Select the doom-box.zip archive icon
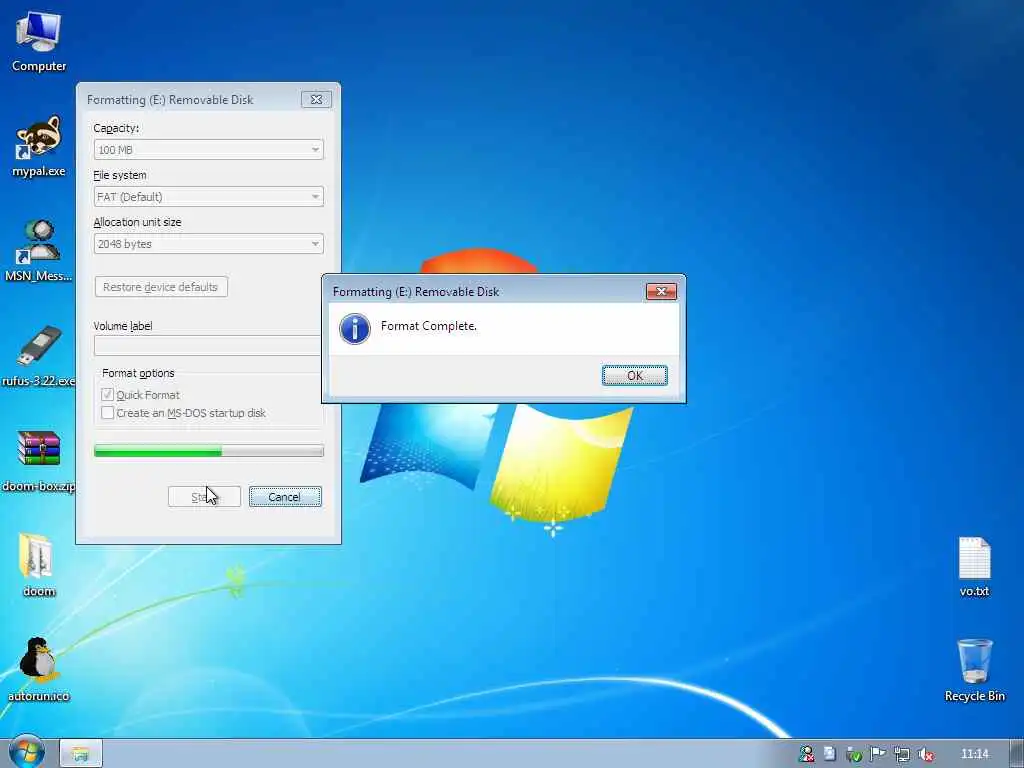 tap(39, 461)
